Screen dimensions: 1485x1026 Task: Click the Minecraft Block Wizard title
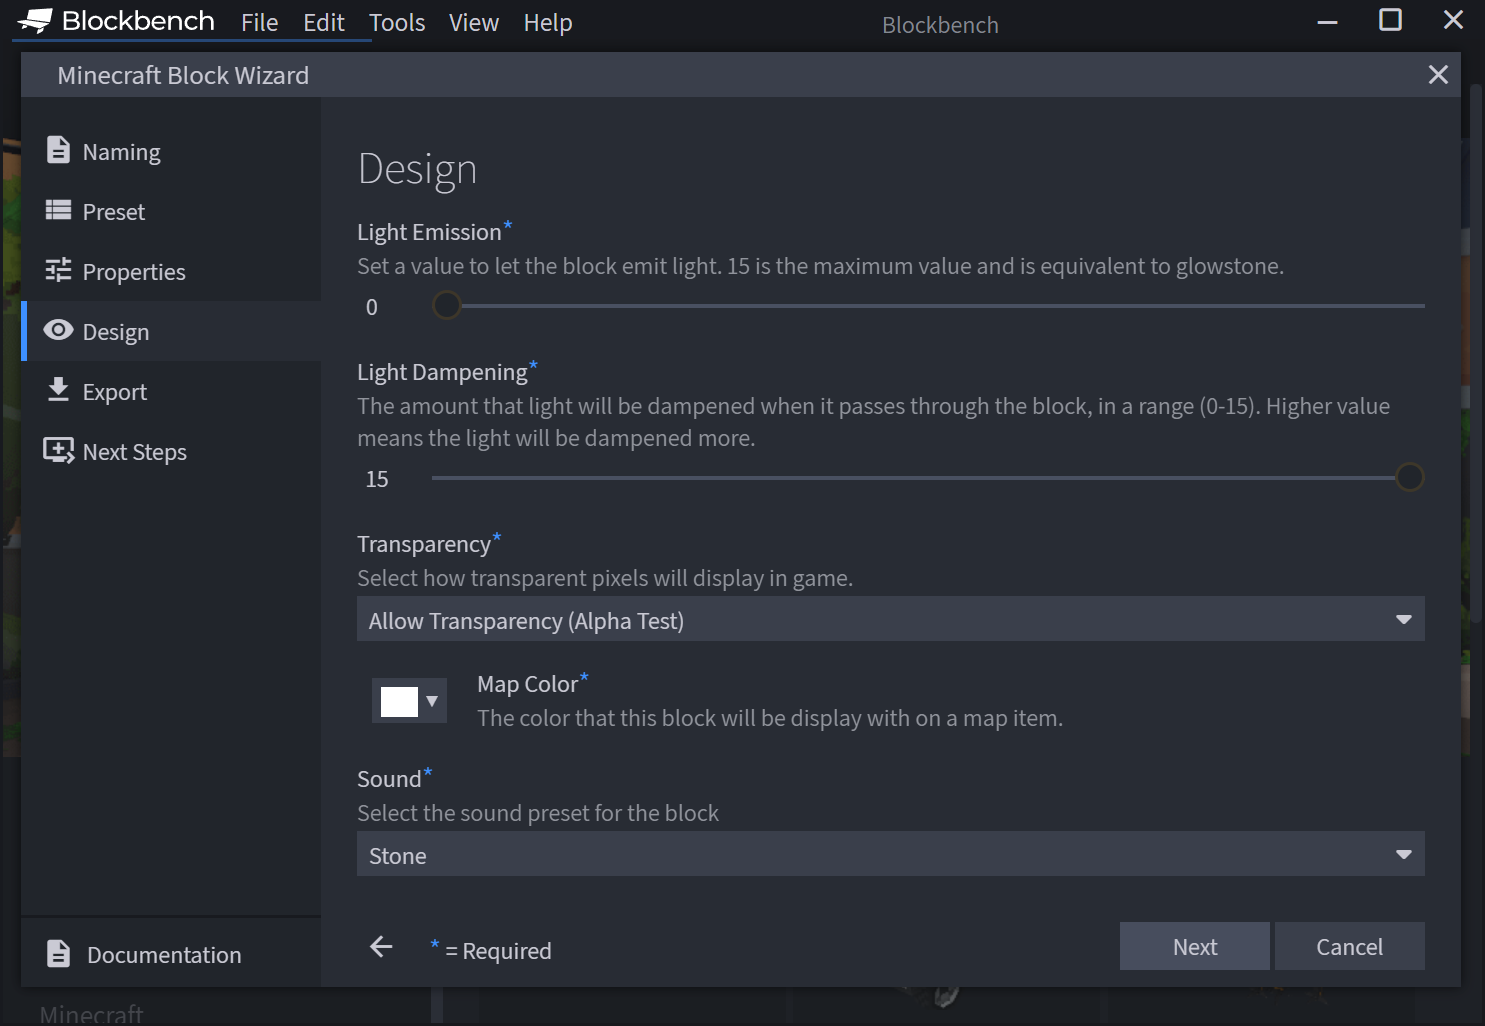[183, 75]
